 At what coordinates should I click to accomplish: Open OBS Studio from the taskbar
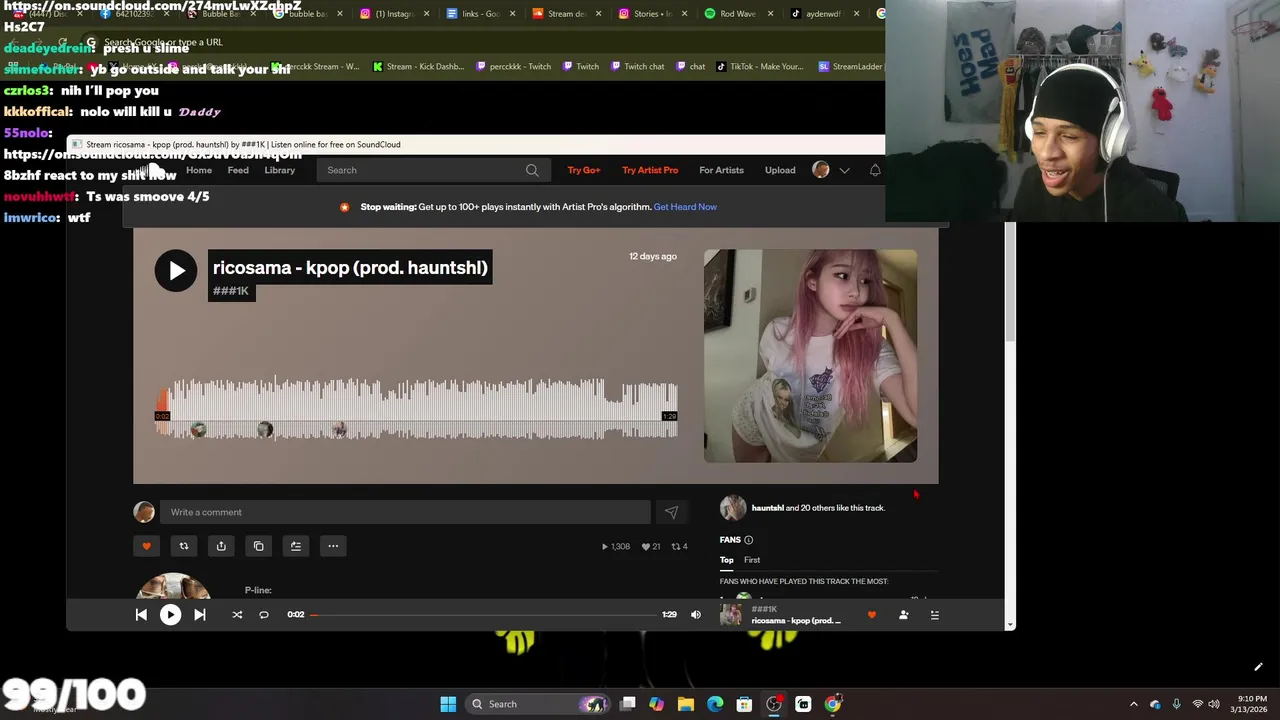tap(774, 704)
